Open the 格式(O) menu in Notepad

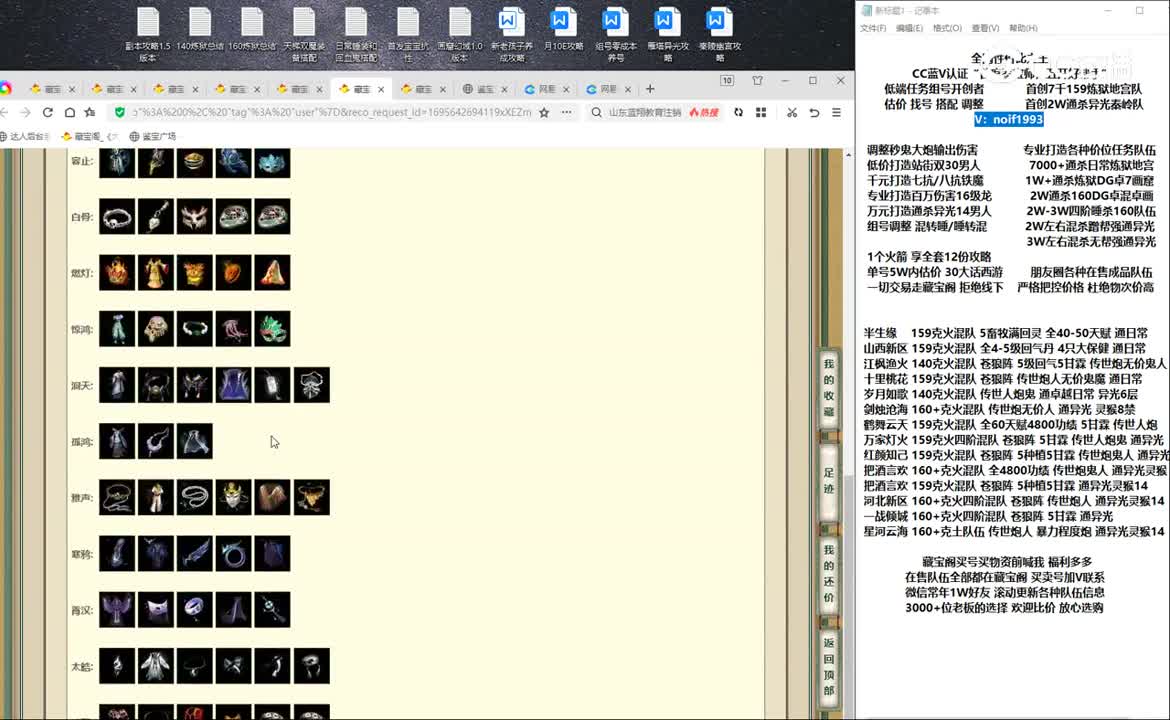[947, 28]
